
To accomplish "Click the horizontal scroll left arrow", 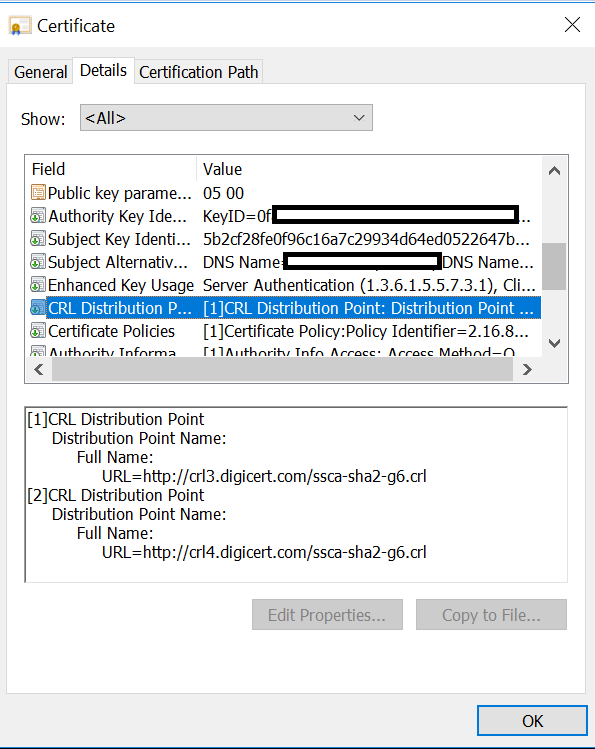I will [39, 369].
